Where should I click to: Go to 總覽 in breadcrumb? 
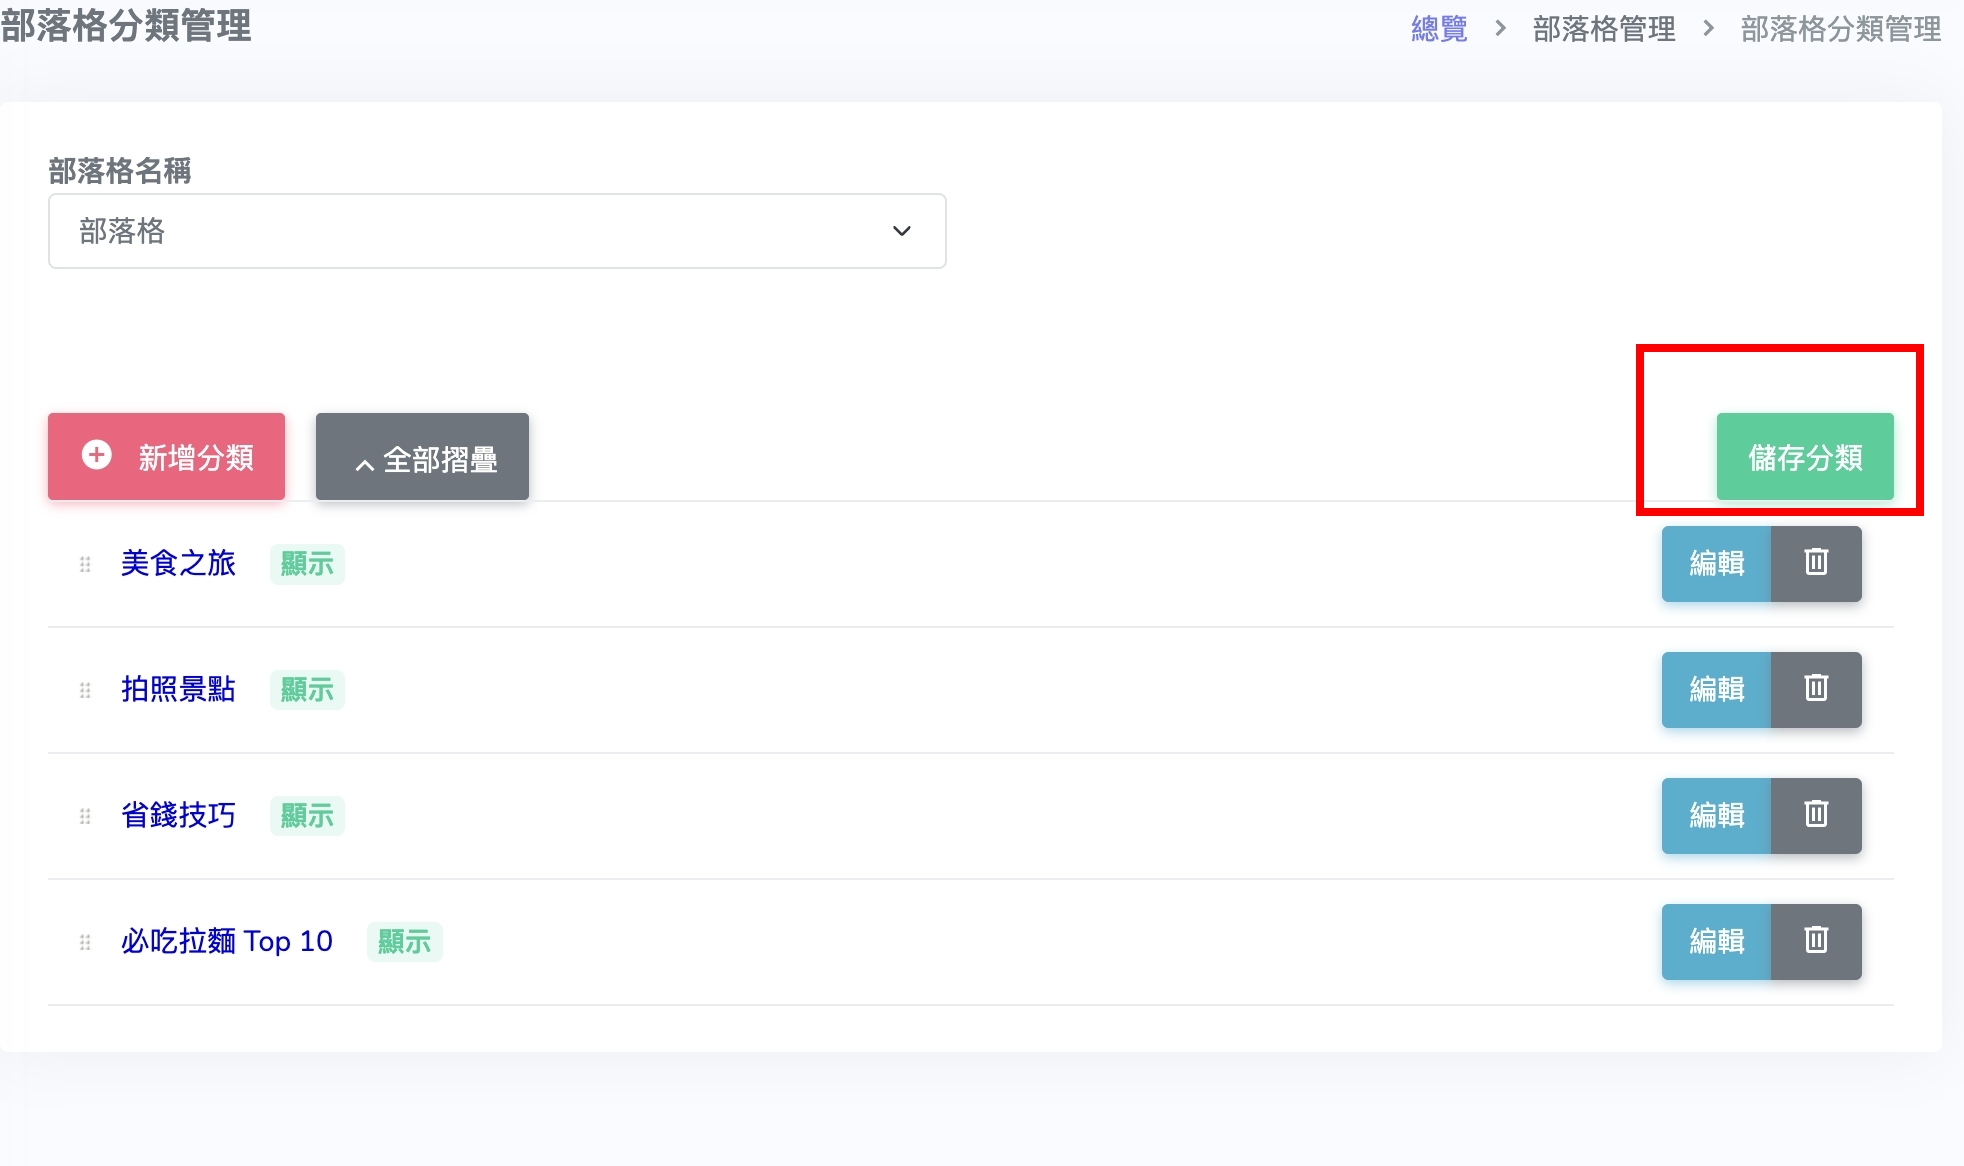[1439, 29]
